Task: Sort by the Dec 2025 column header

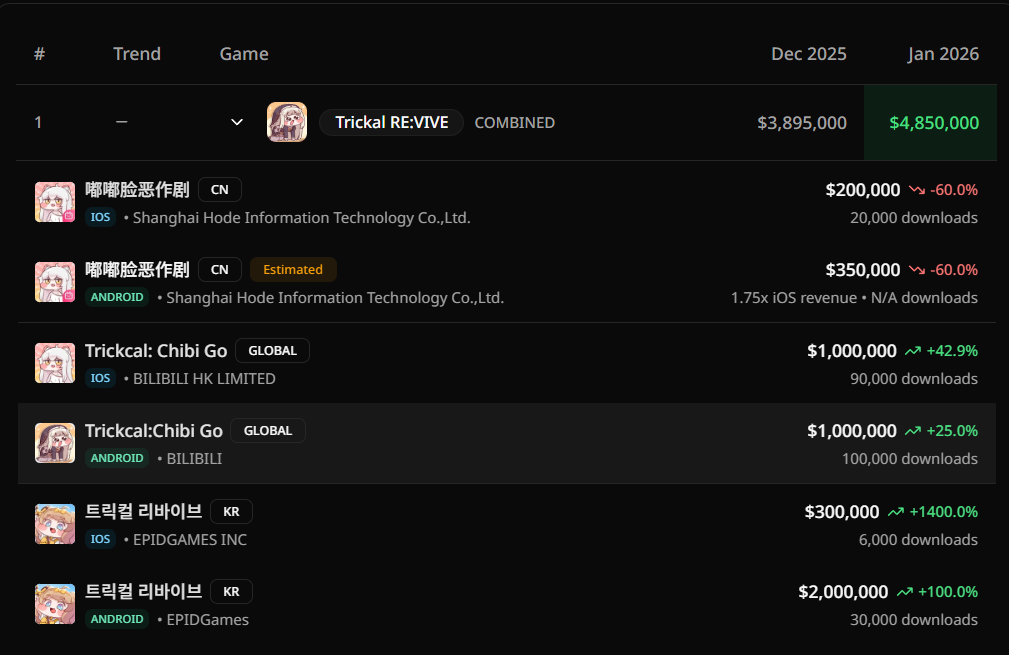Action: (x=808, y=54)
